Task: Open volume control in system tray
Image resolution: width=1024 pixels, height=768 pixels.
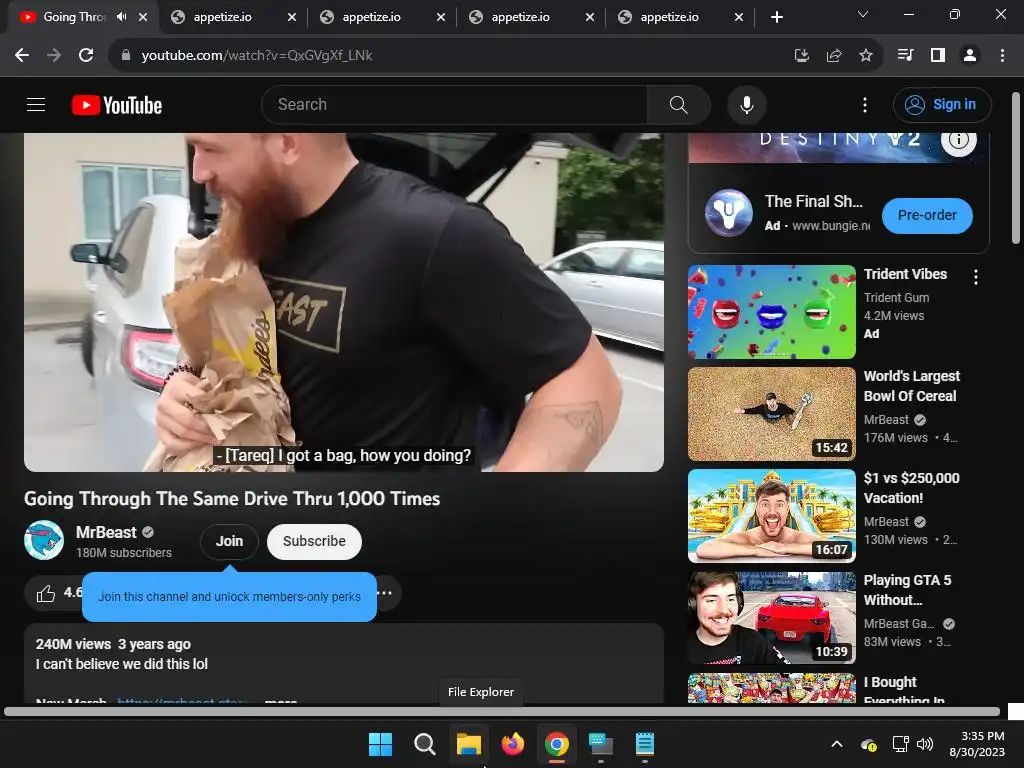Action: pyautogui.click(x=925, y=744)
